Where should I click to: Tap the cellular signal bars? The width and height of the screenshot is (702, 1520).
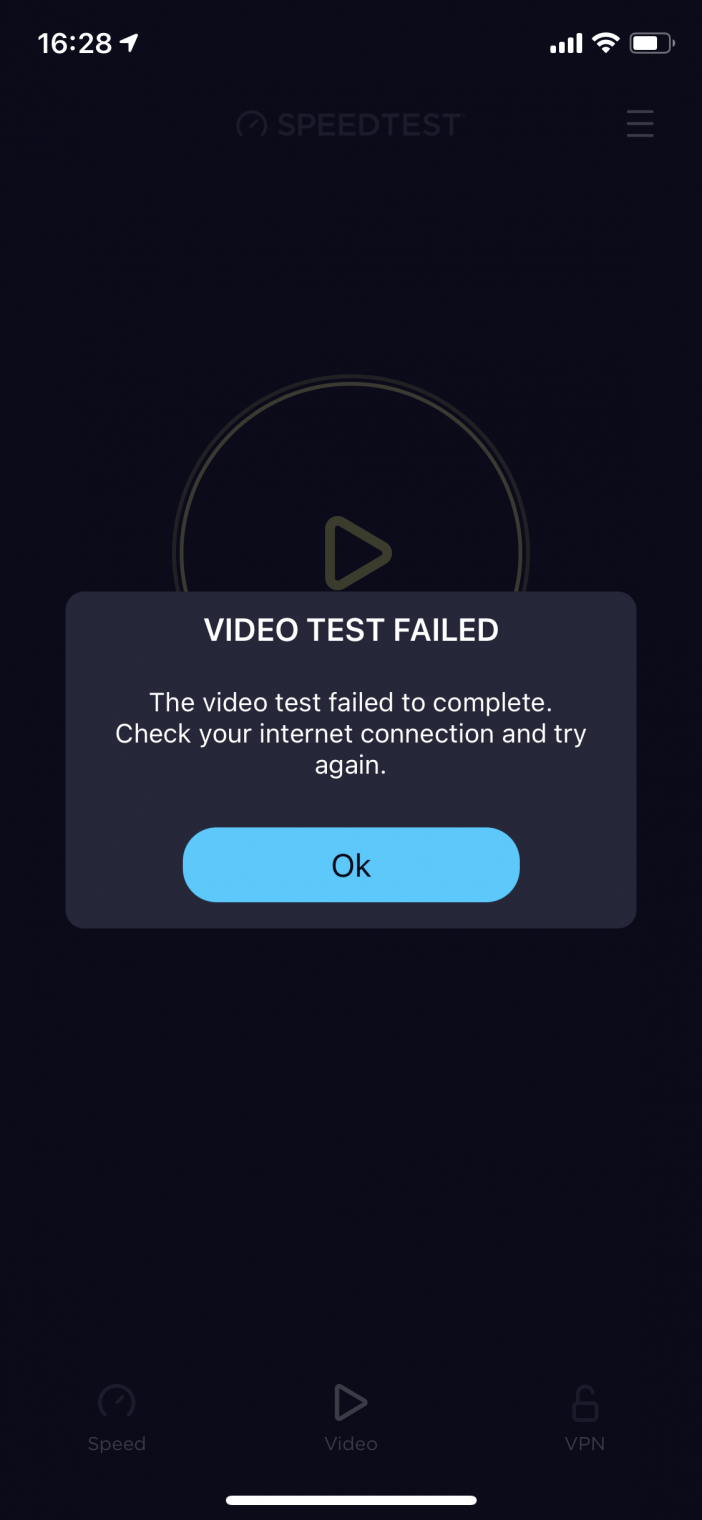pyautogui.click(x=566, y=44)
